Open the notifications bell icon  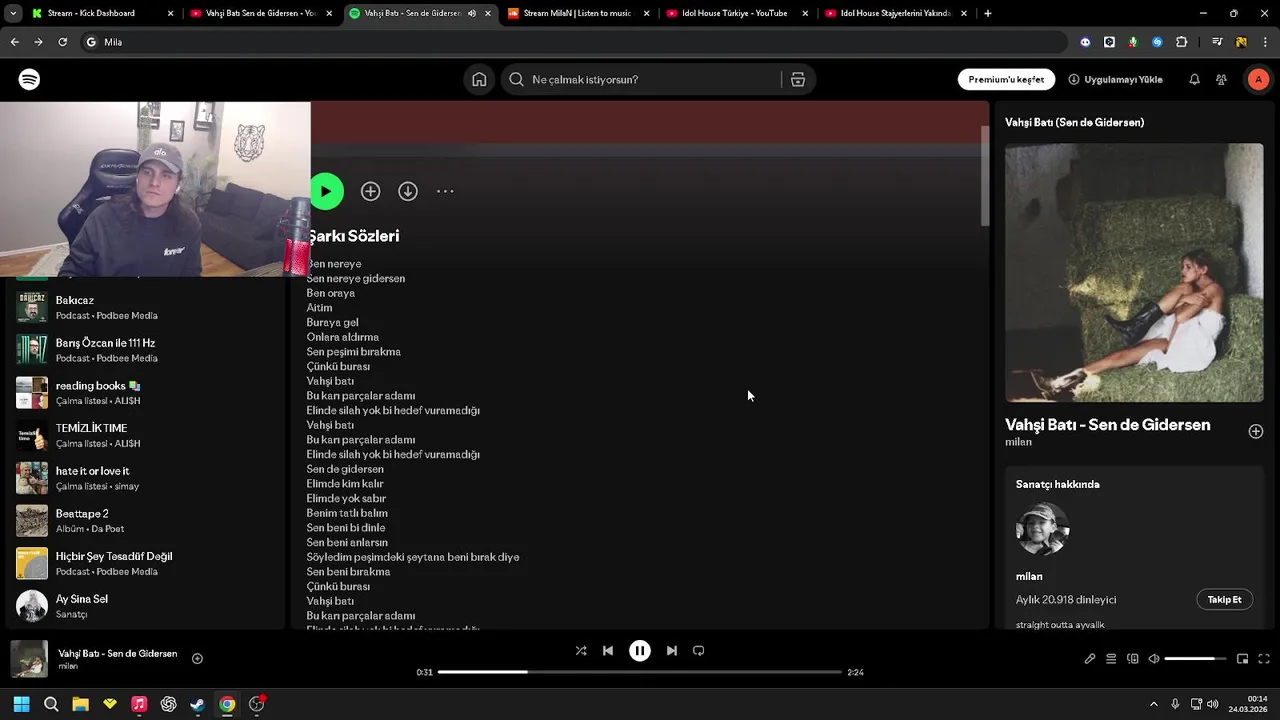1194,79
